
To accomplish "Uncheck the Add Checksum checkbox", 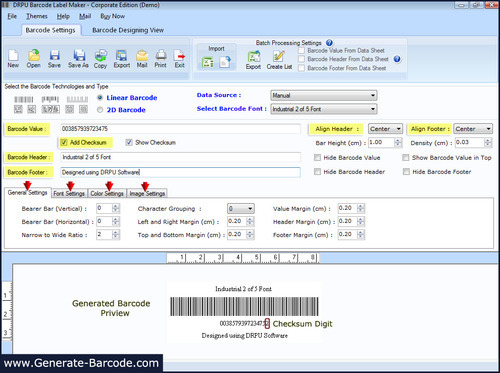I will pyautogui.click(x=64, y=142).
